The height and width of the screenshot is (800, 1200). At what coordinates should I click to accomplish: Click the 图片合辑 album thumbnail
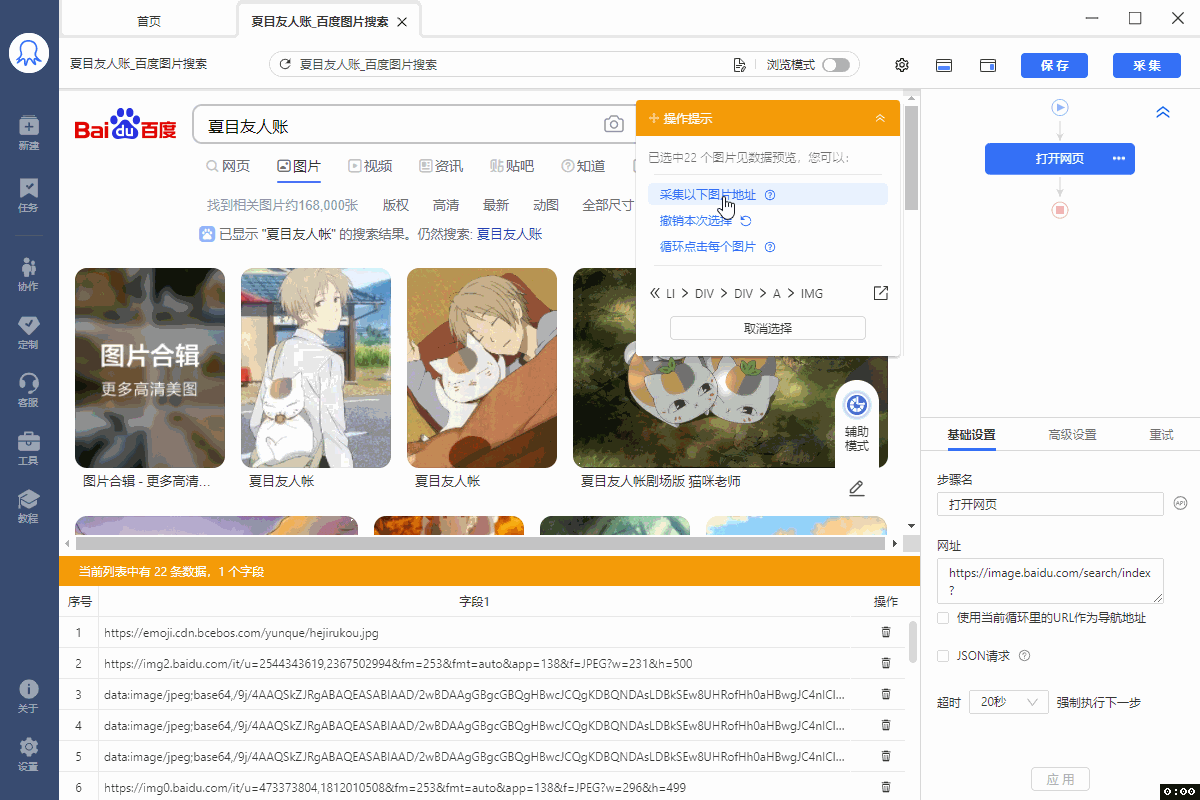pyautogui.click(x=150, y=367)
